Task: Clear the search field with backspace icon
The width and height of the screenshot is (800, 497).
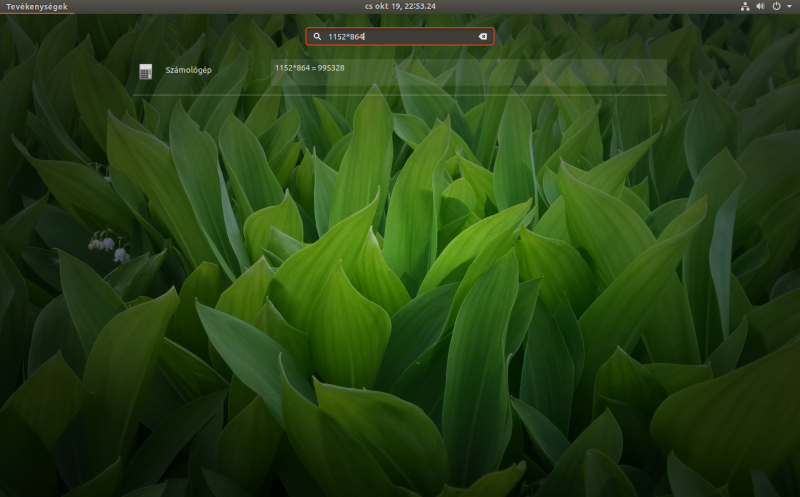Action: pyautogui.click(x=483, y=36)
